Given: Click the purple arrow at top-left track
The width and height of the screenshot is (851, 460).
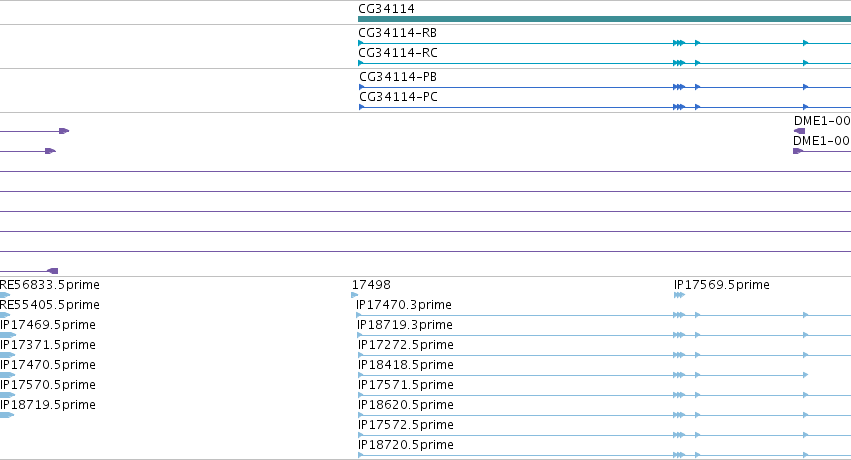Looking at the screenshot, I should click(64, 131).
